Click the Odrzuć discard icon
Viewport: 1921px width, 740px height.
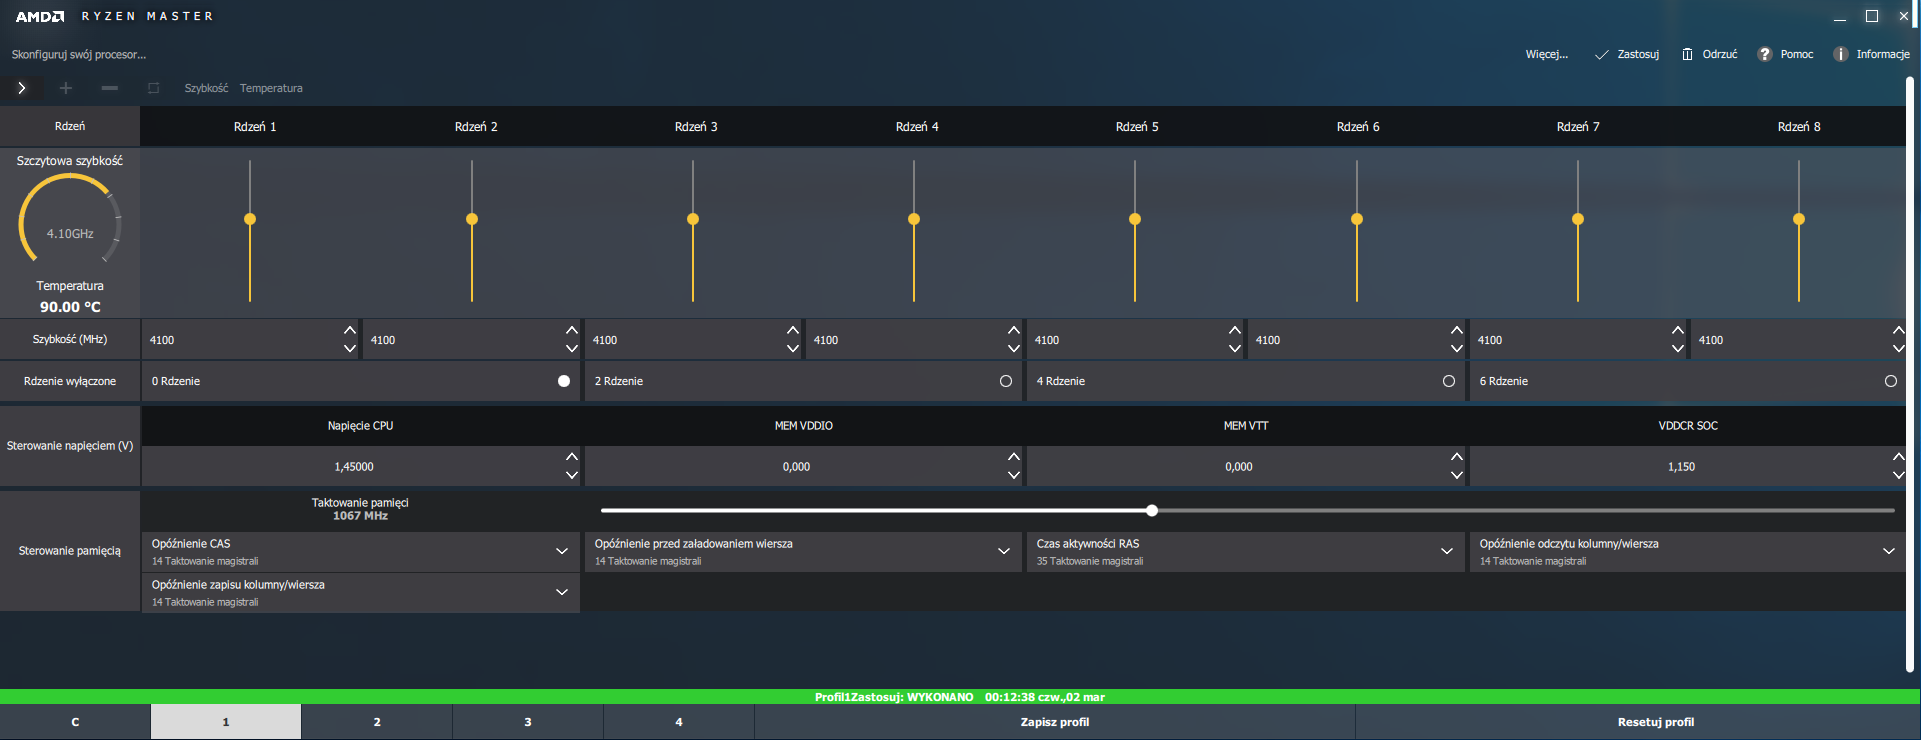tap(1687, 54)
